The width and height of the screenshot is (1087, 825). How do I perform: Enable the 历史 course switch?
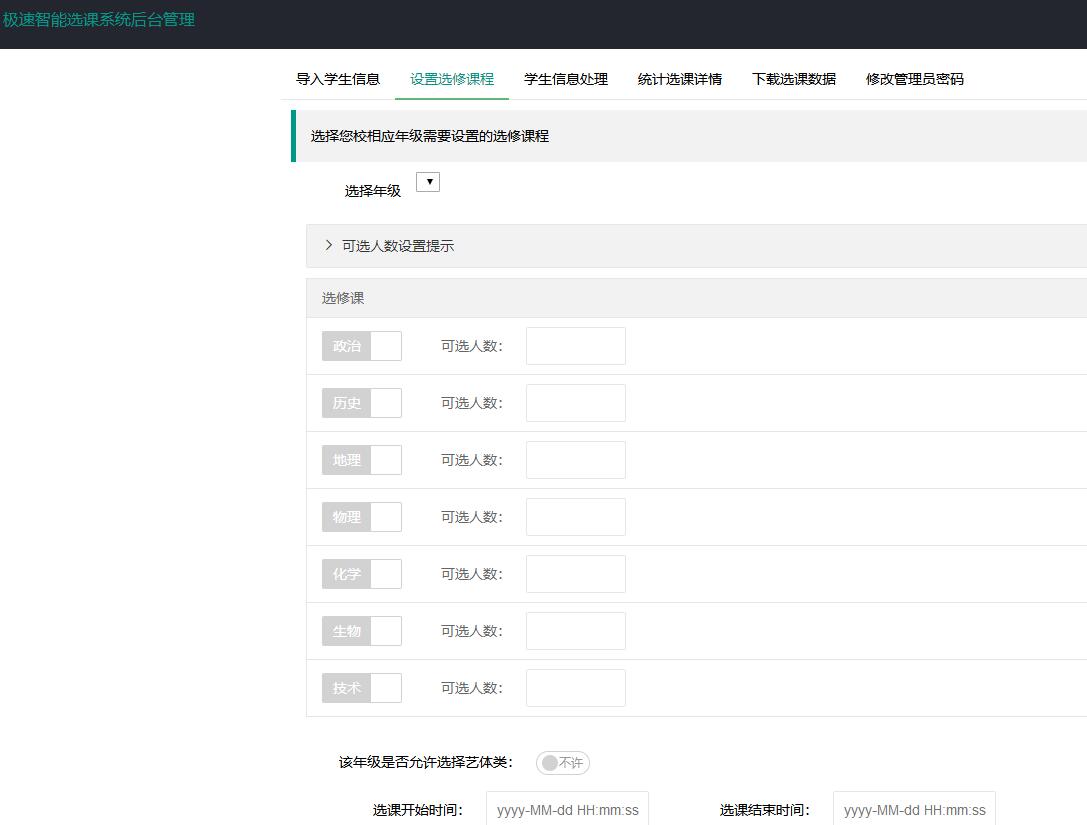[x=361, y=403]
